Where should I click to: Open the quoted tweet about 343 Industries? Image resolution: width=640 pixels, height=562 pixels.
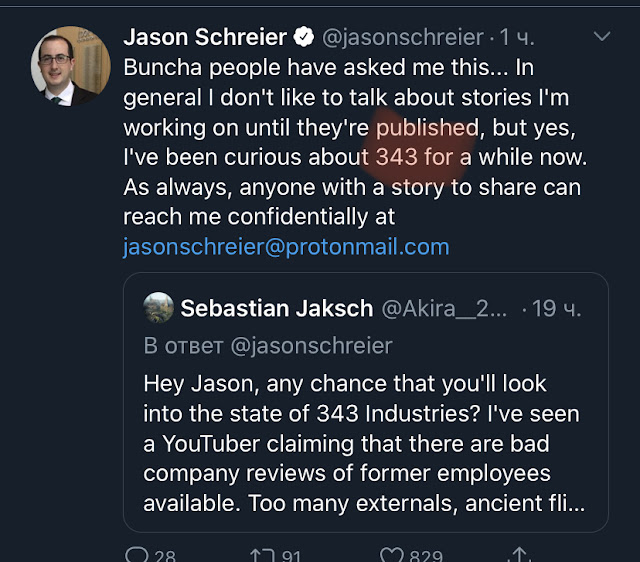(x=364, y=442)
